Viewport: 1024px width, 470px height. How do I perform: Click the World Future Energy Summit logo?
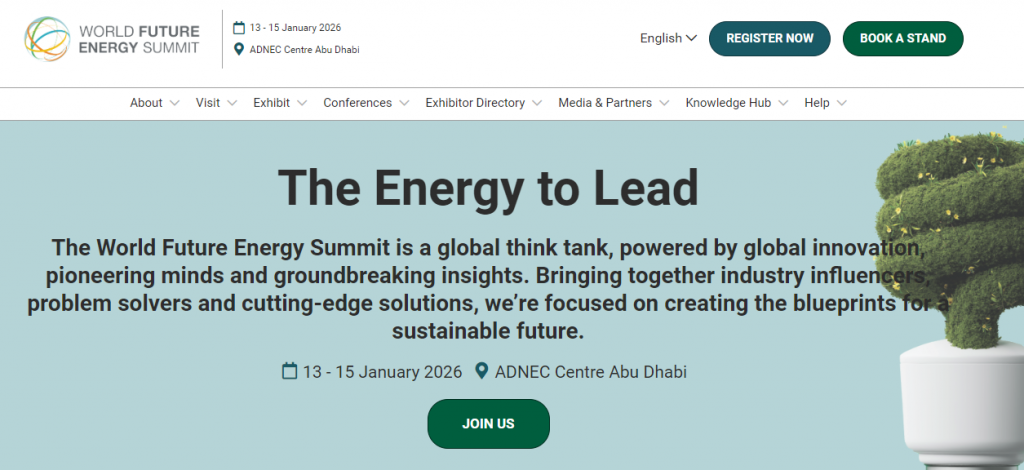click(x=112, y=39)
